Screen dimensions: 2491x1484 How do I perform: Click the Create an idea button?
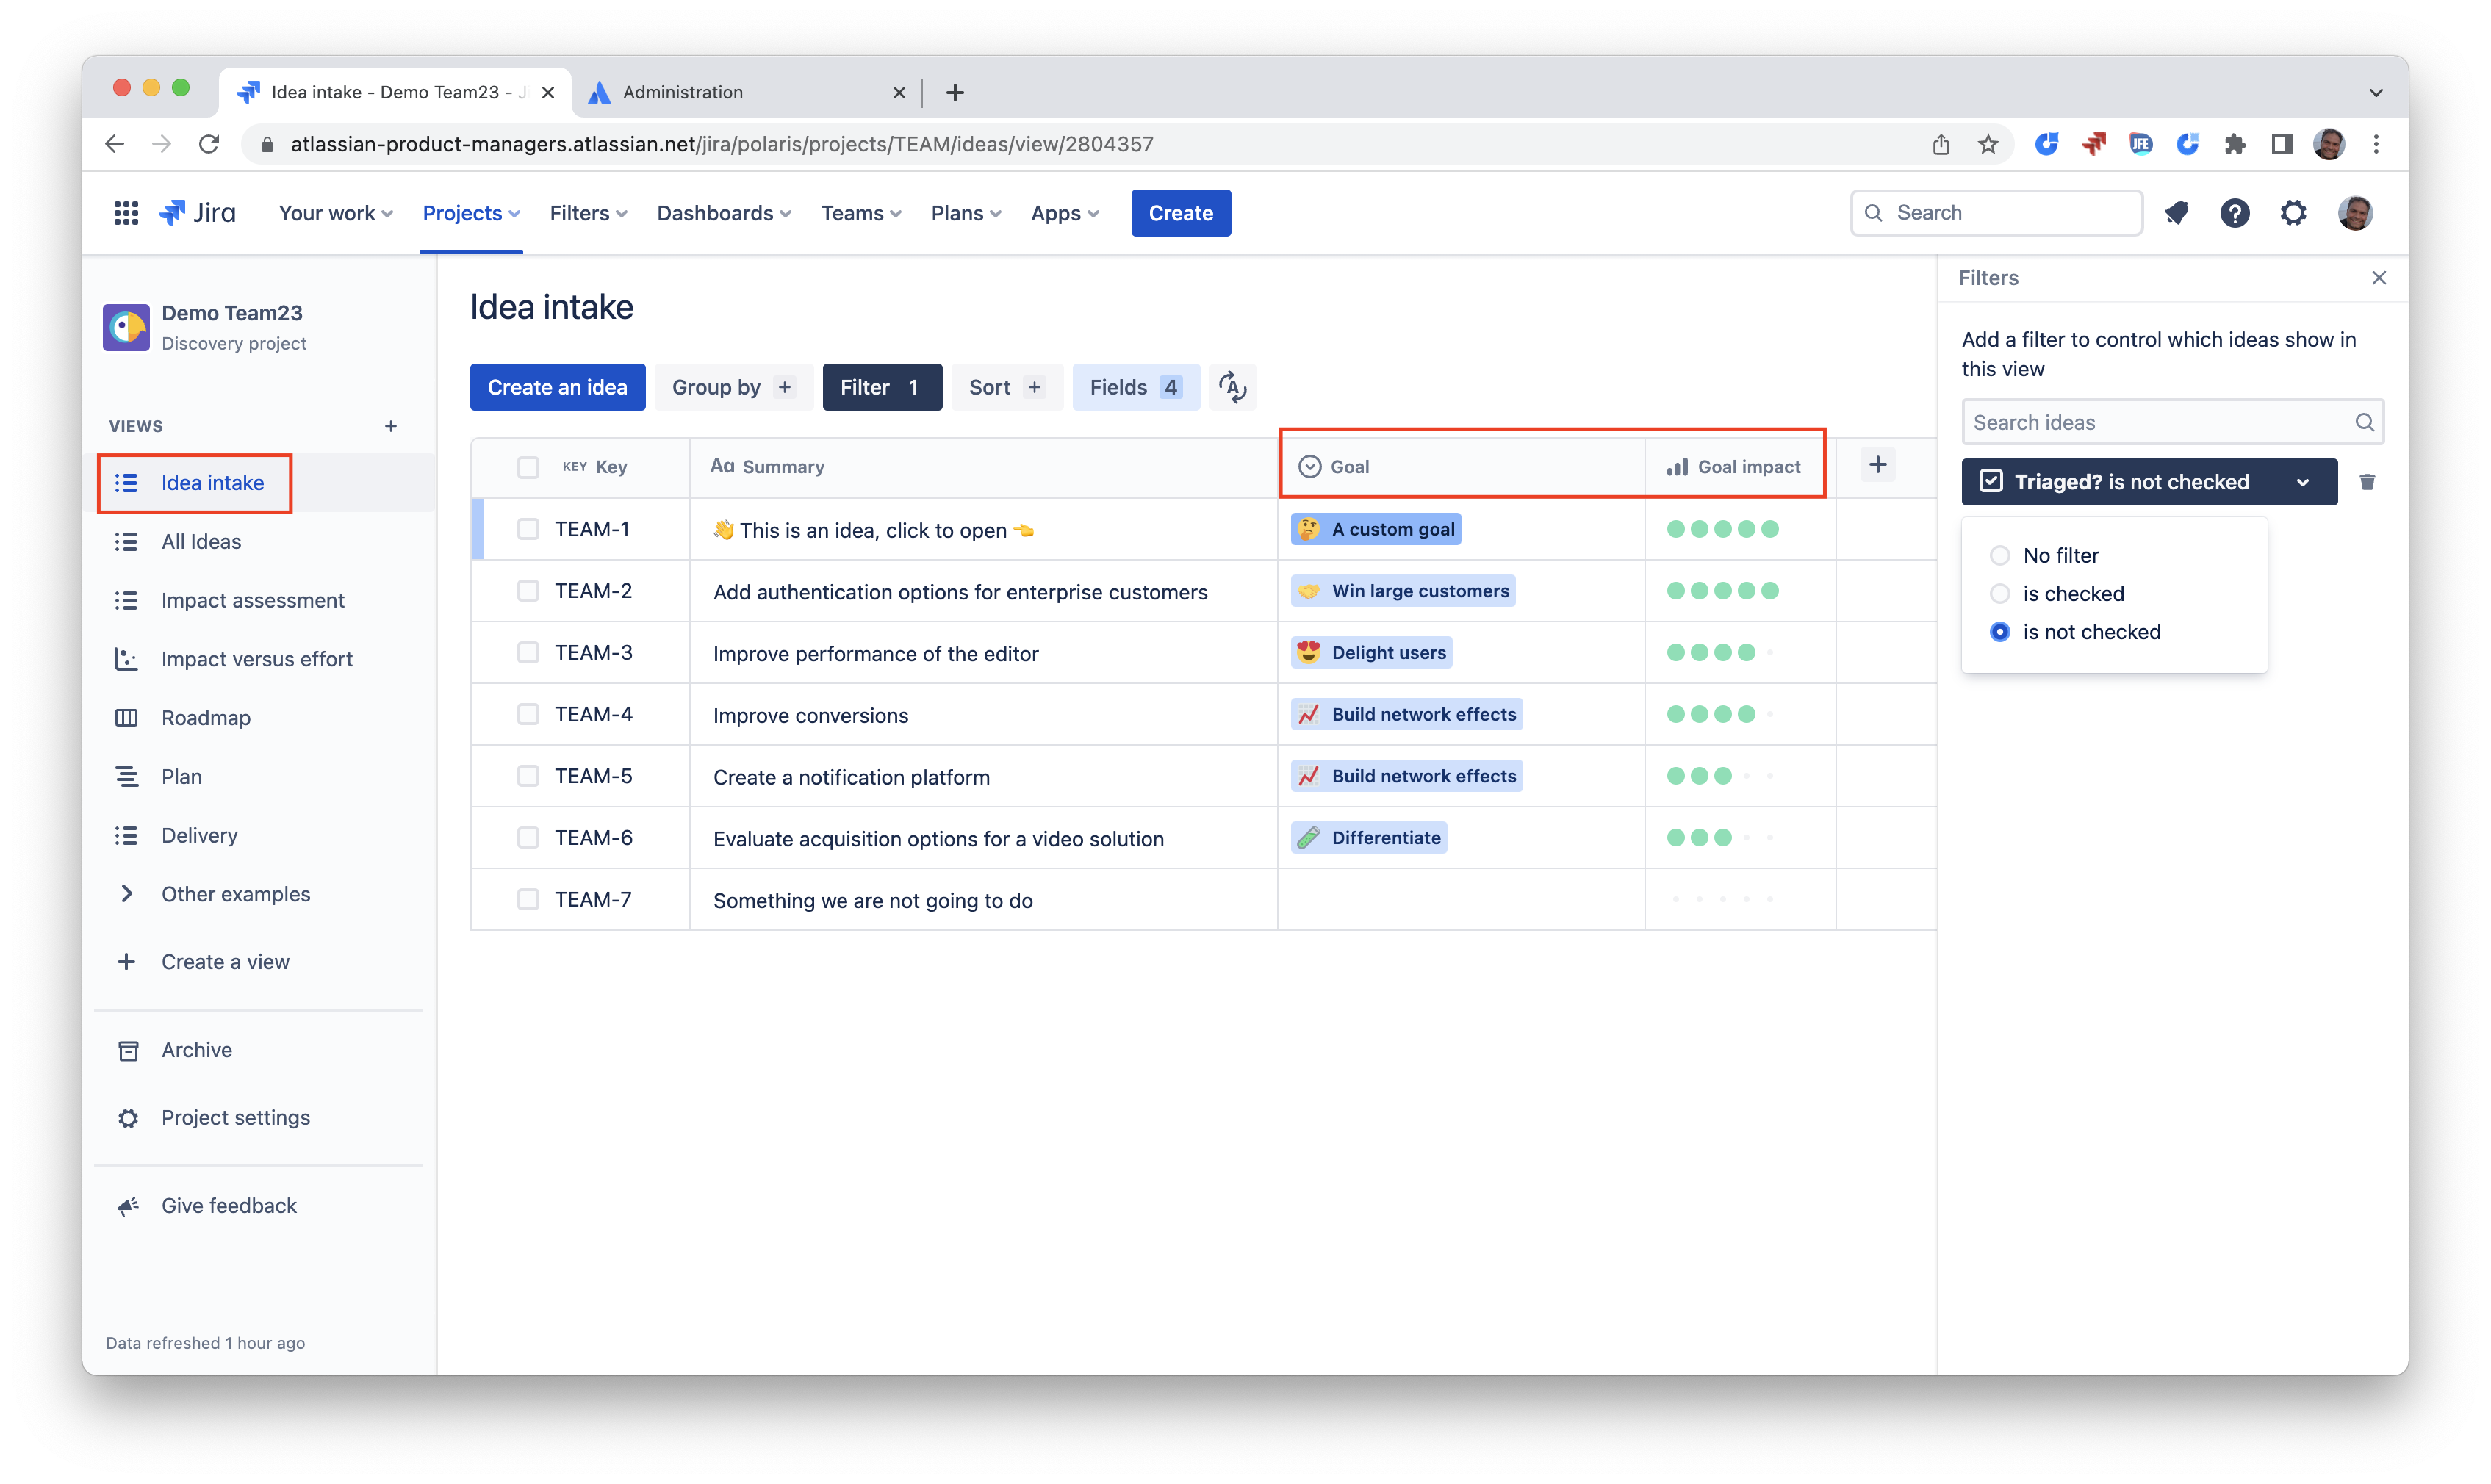[x=557, y=387]
